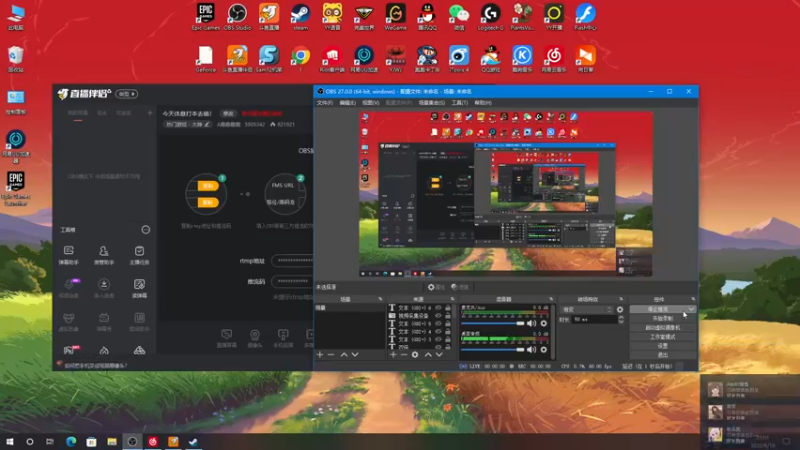The height and width of the screenshot is (450, 800).
Task: Open 弹幕助手 tool in Douyu companion
Action: pyautogui.click(x=68, y=255)
